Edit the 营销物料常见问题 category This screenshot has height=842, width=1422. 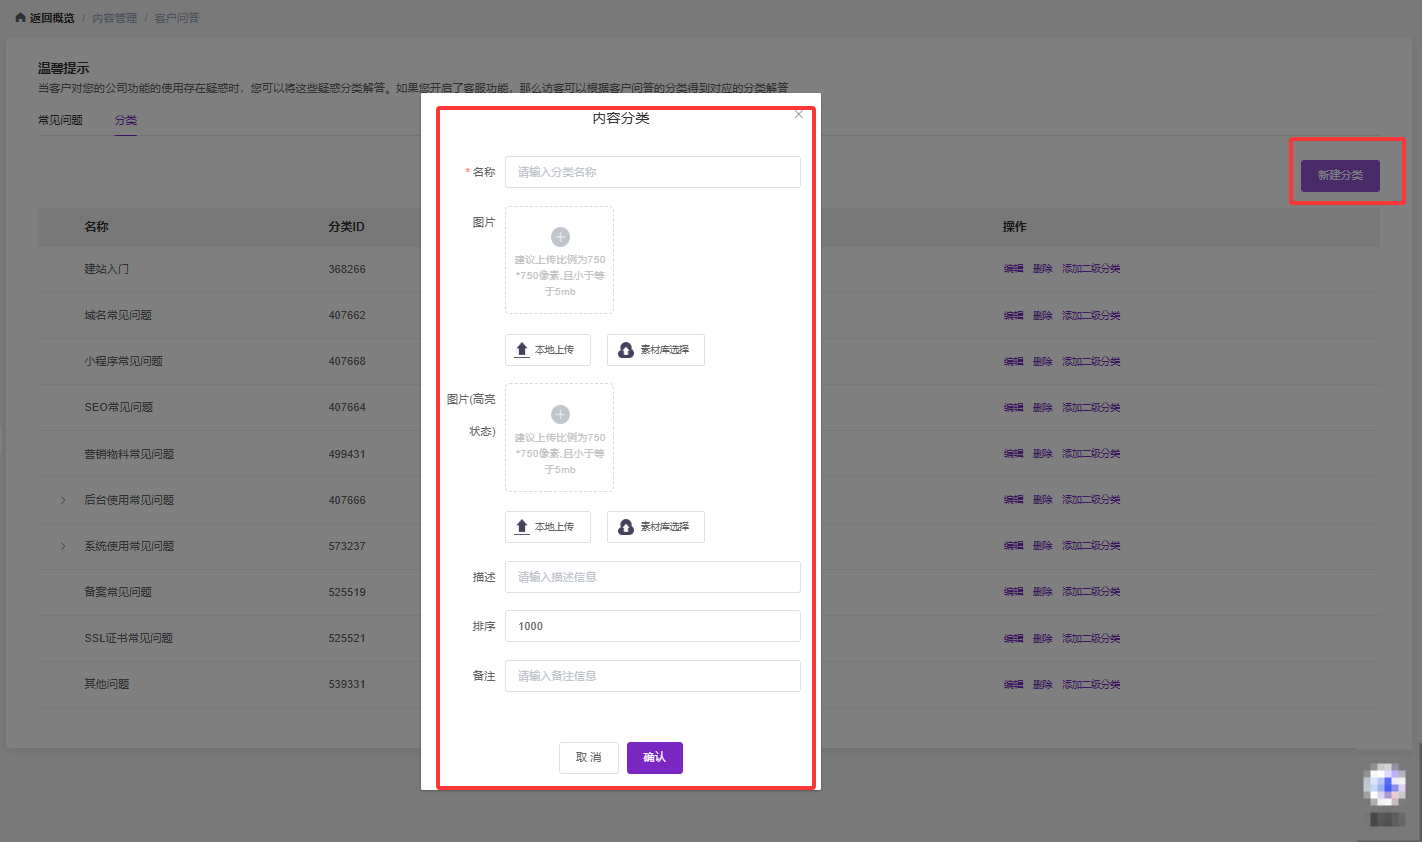pyautogui.click(x=1013, y=454)
